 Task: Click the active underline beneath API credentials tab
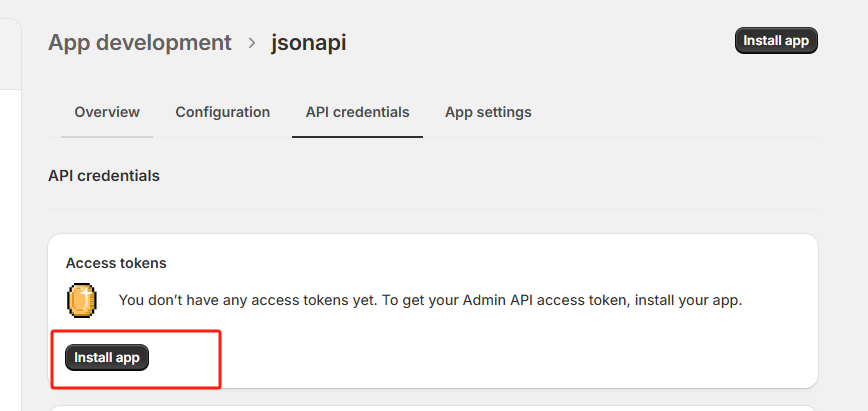(357, 136)
